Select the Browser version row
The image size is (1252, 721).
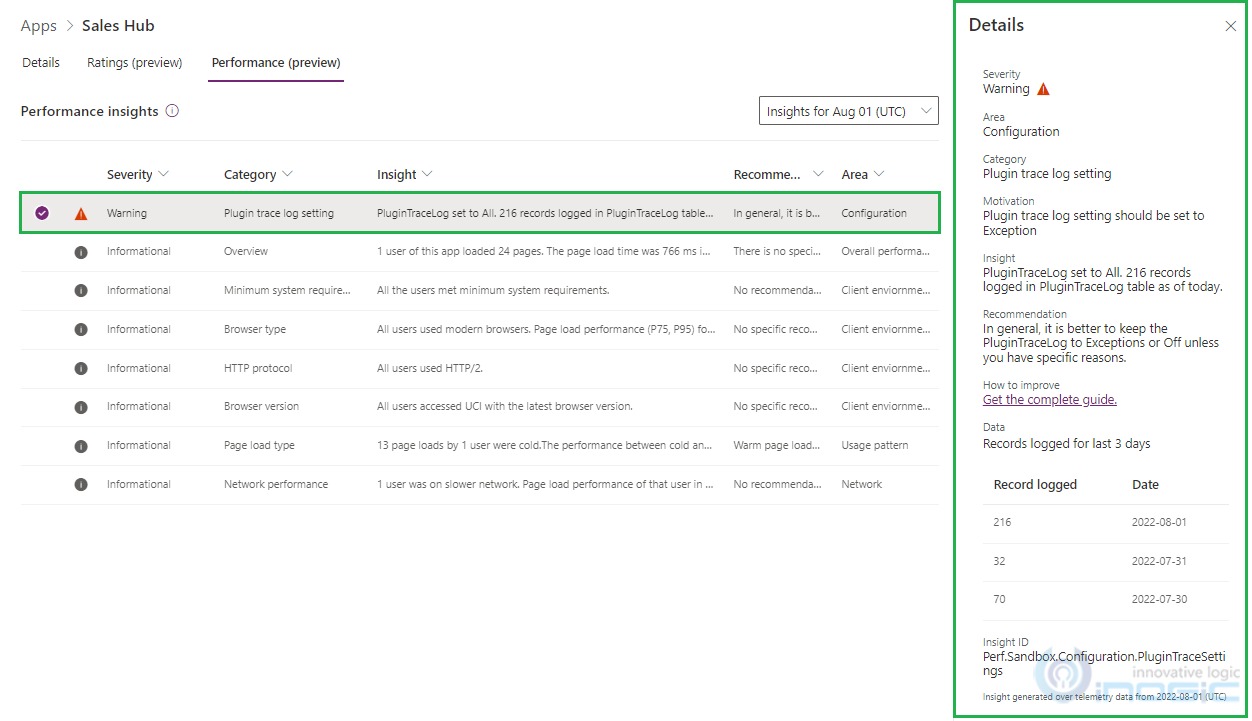pos(479,407)
